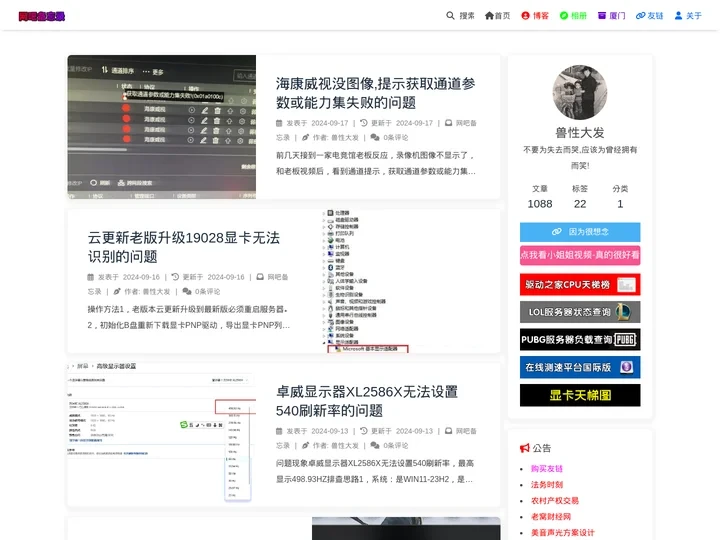Image resolution: width=720 pixels, height=540 pixels.
Task: Click calendar icon on Hikvision article's 发表于
Action: click(x=279, y=123)
